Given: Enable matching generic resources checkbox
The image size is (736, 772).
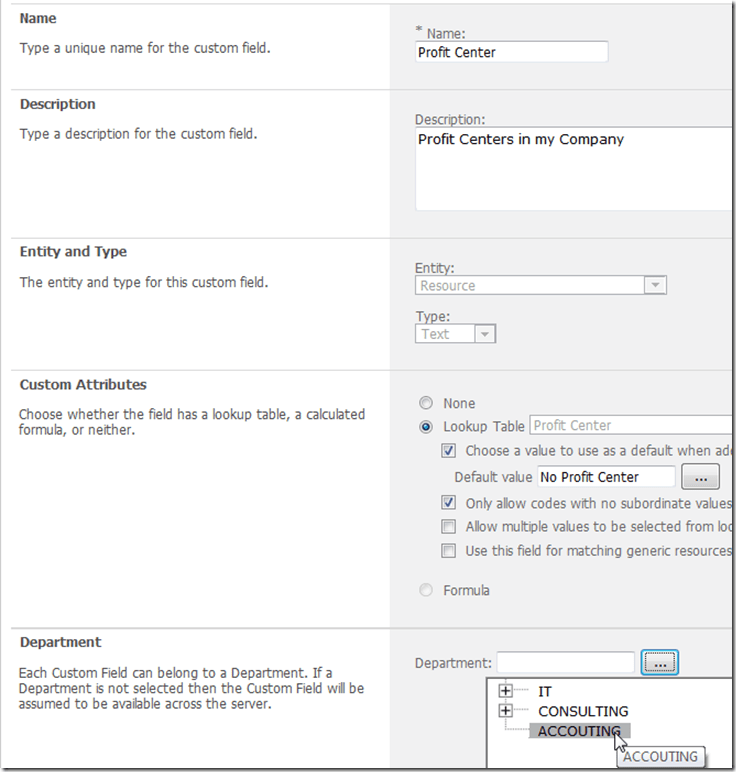Looking at the screenshot, I should pyautogui.click(x=449, y=551).
